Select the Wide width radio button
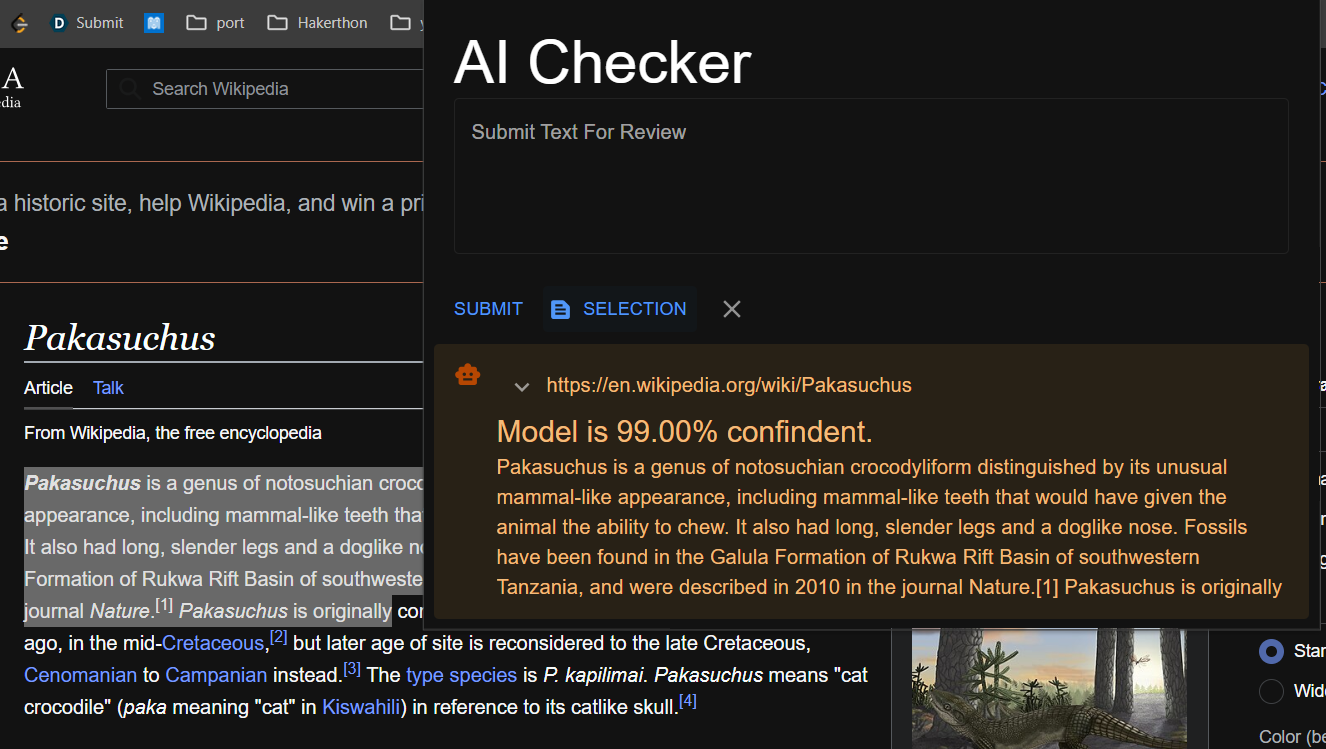The height and width of the screenshot is (749, 1326). coord(1271,691)
